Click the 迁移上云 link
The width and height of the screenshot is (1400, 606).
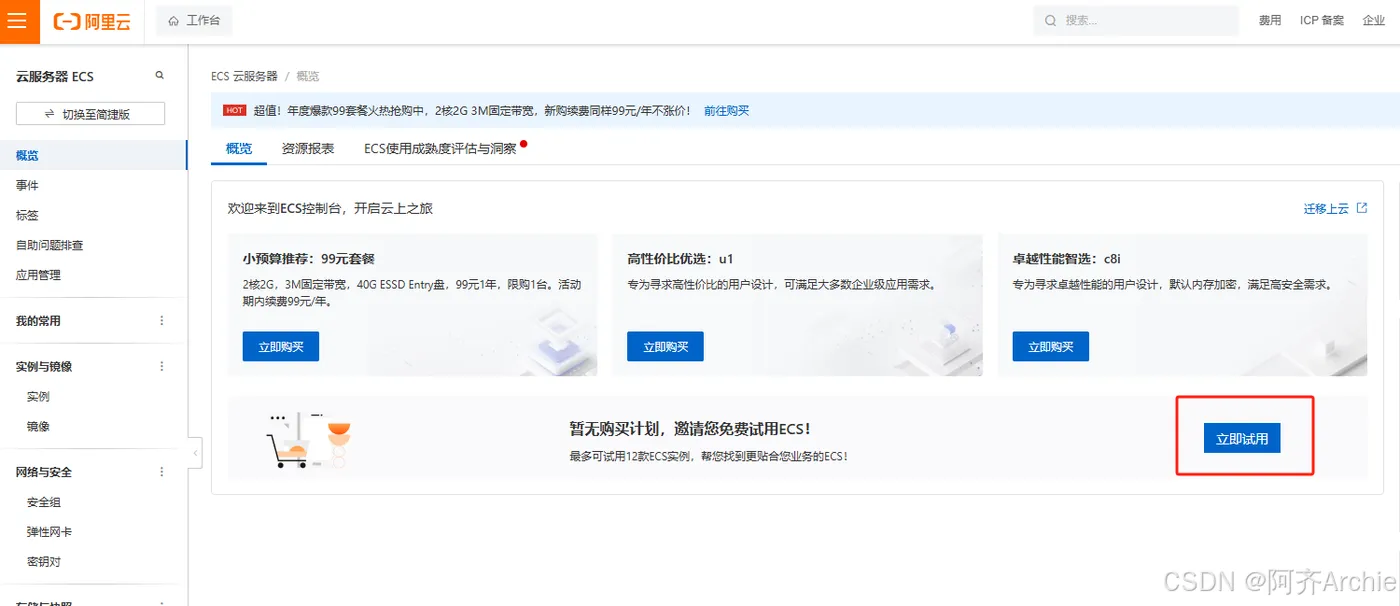tap(1326, 209)
